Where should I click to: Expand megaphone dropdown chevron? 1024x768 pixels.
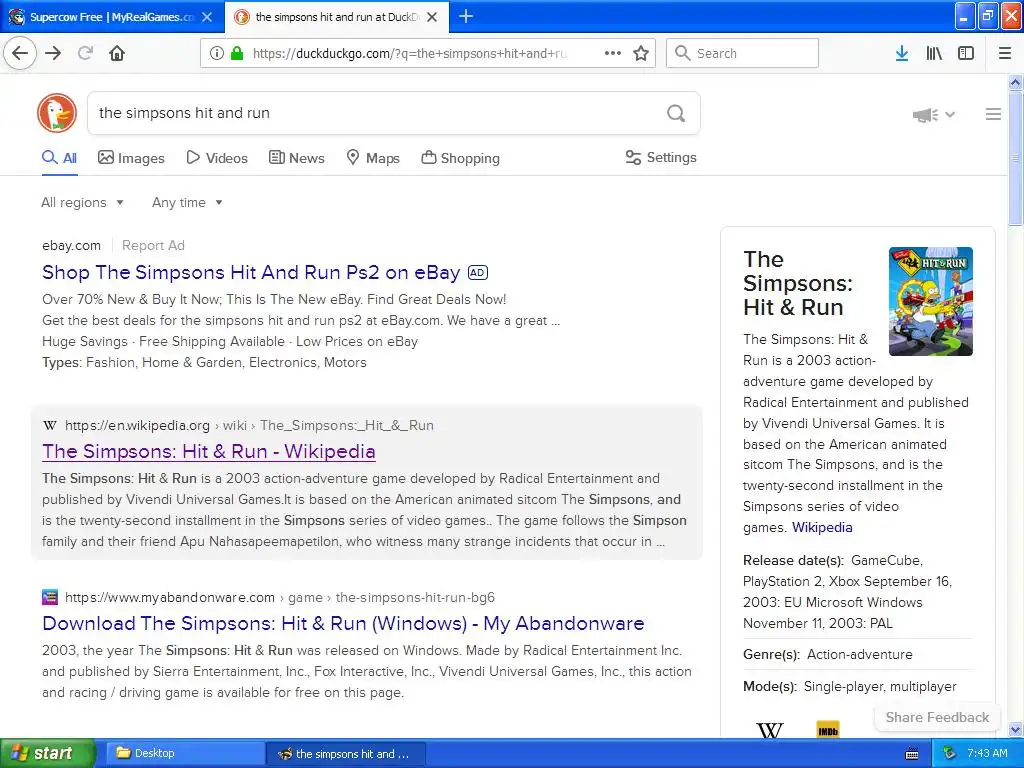[950, 115]
